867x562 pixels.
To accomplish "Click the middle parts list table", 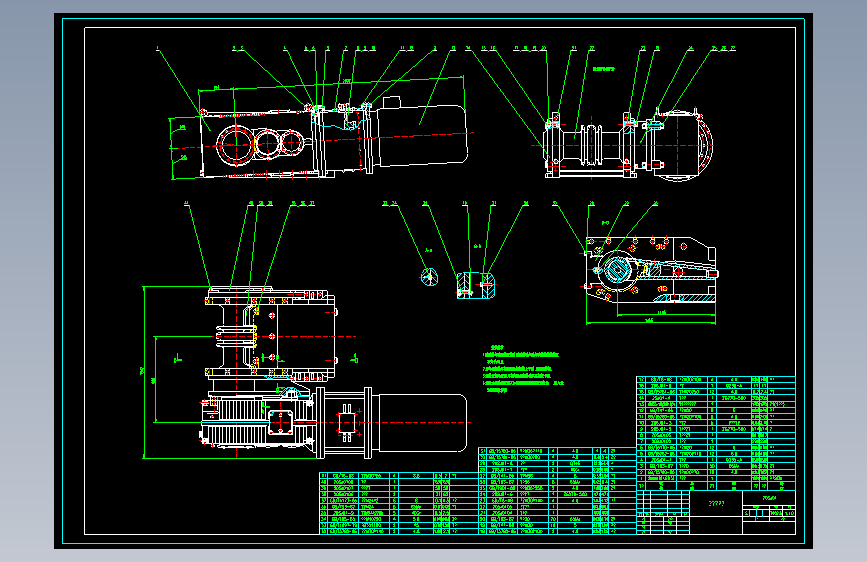I will point(557,491).
